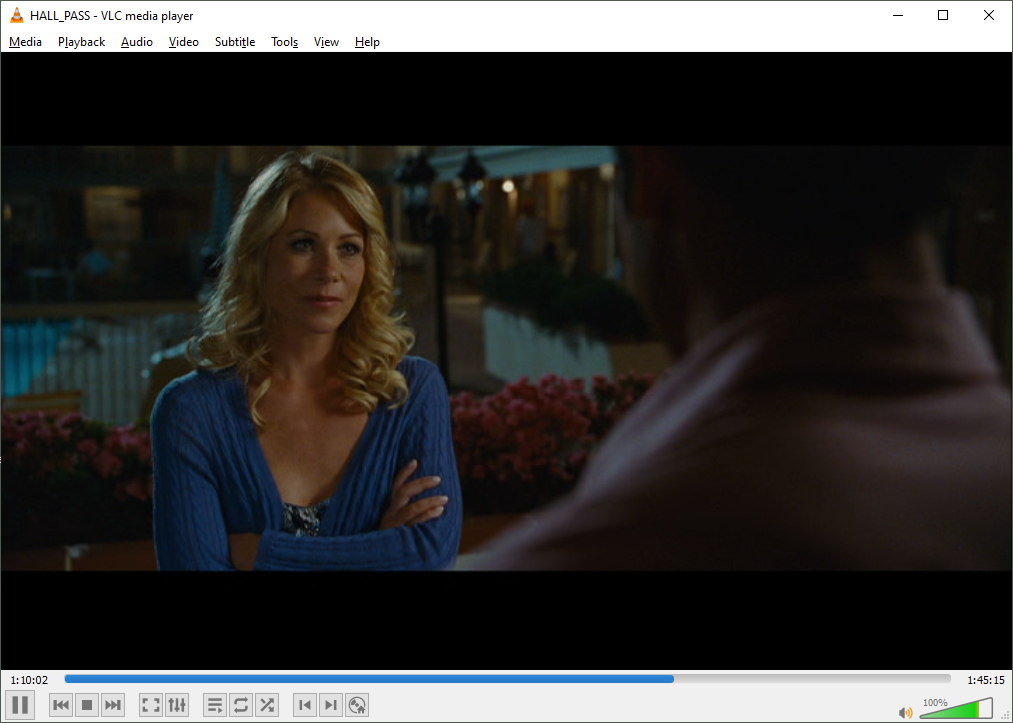Open the Help menu
Viewport: 1013px width, 723px height.
[367, 42]
